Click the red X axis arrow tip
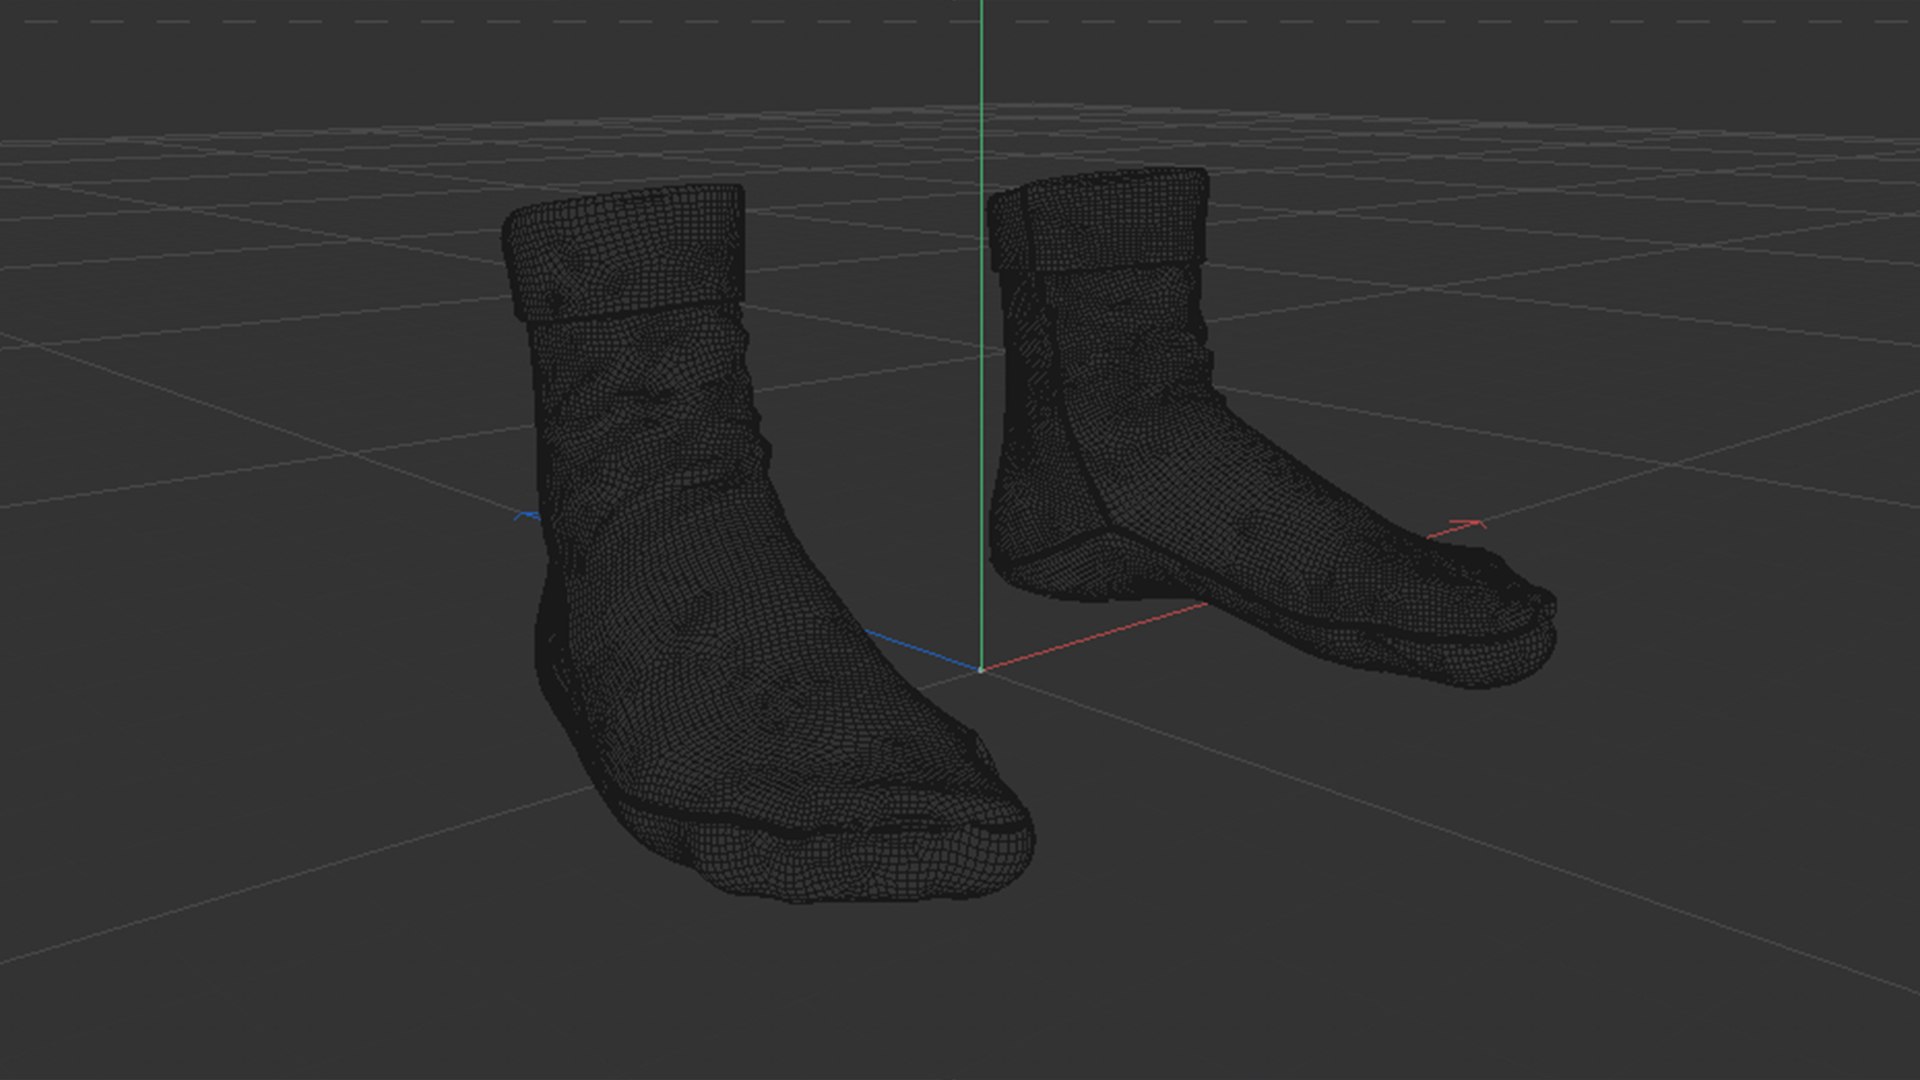This screenshot has width=1920, height=1080. coord(1470,523)
